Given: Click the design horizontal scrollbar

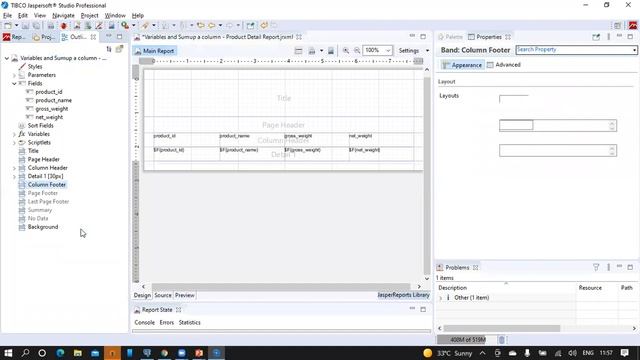Looking at the screenshot, I should click(x=281, y=287).
